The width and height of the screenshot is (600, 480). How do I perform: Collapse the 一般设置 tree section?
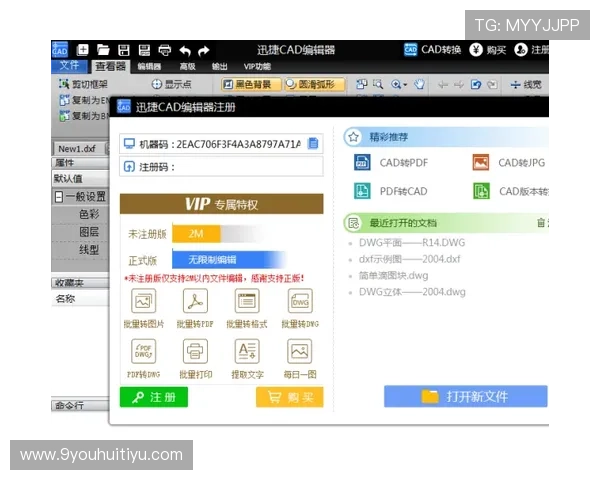coord(59,197)
